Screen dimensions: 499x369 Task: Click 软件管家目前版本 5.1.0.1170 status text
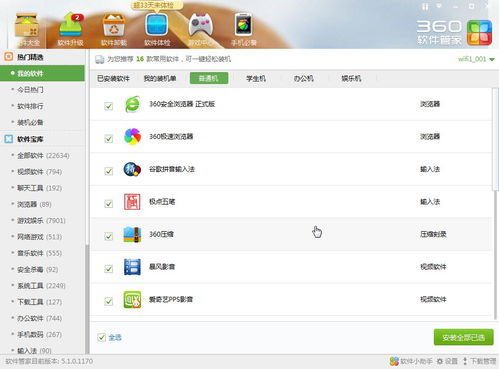pos(49,361)
